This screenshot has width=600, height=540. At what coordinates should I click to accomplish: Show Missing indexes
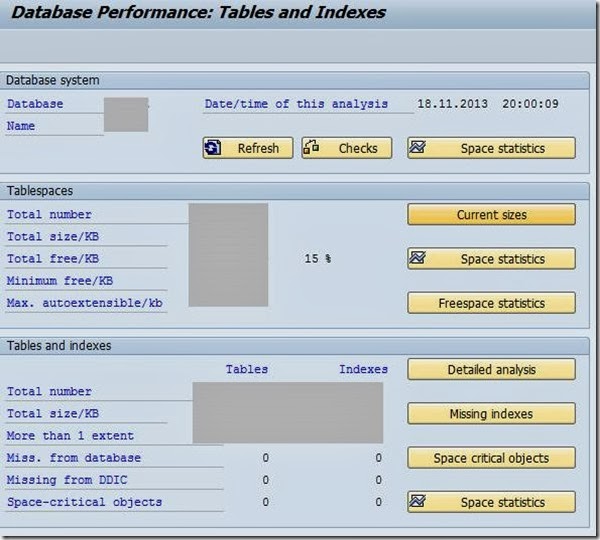[x=491, y=414]
